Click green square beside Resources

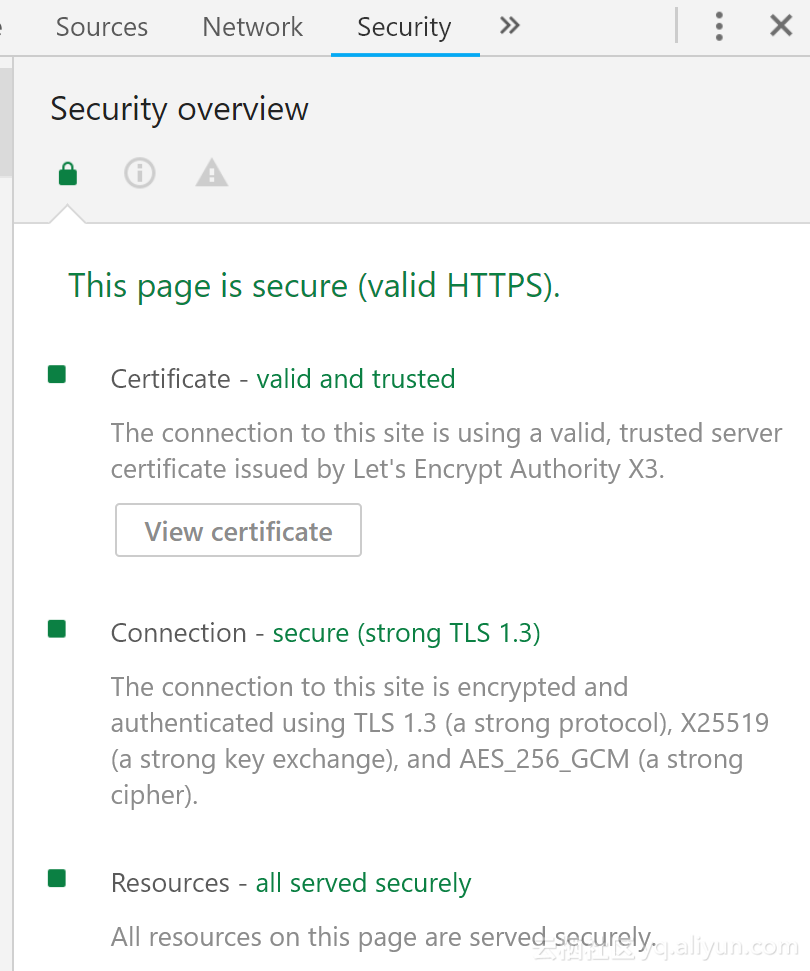pyautogui.click(x=57, y=879)
